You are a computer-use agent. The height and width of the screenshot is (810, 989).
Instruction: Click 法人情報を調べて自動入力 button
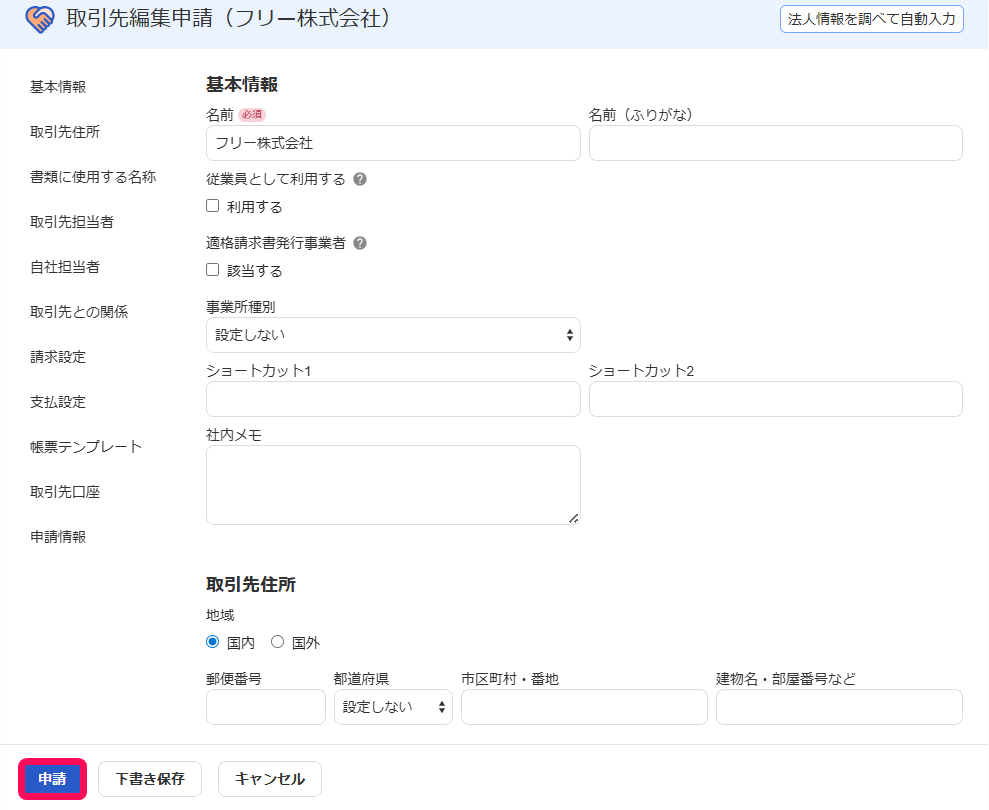(872, 19)
